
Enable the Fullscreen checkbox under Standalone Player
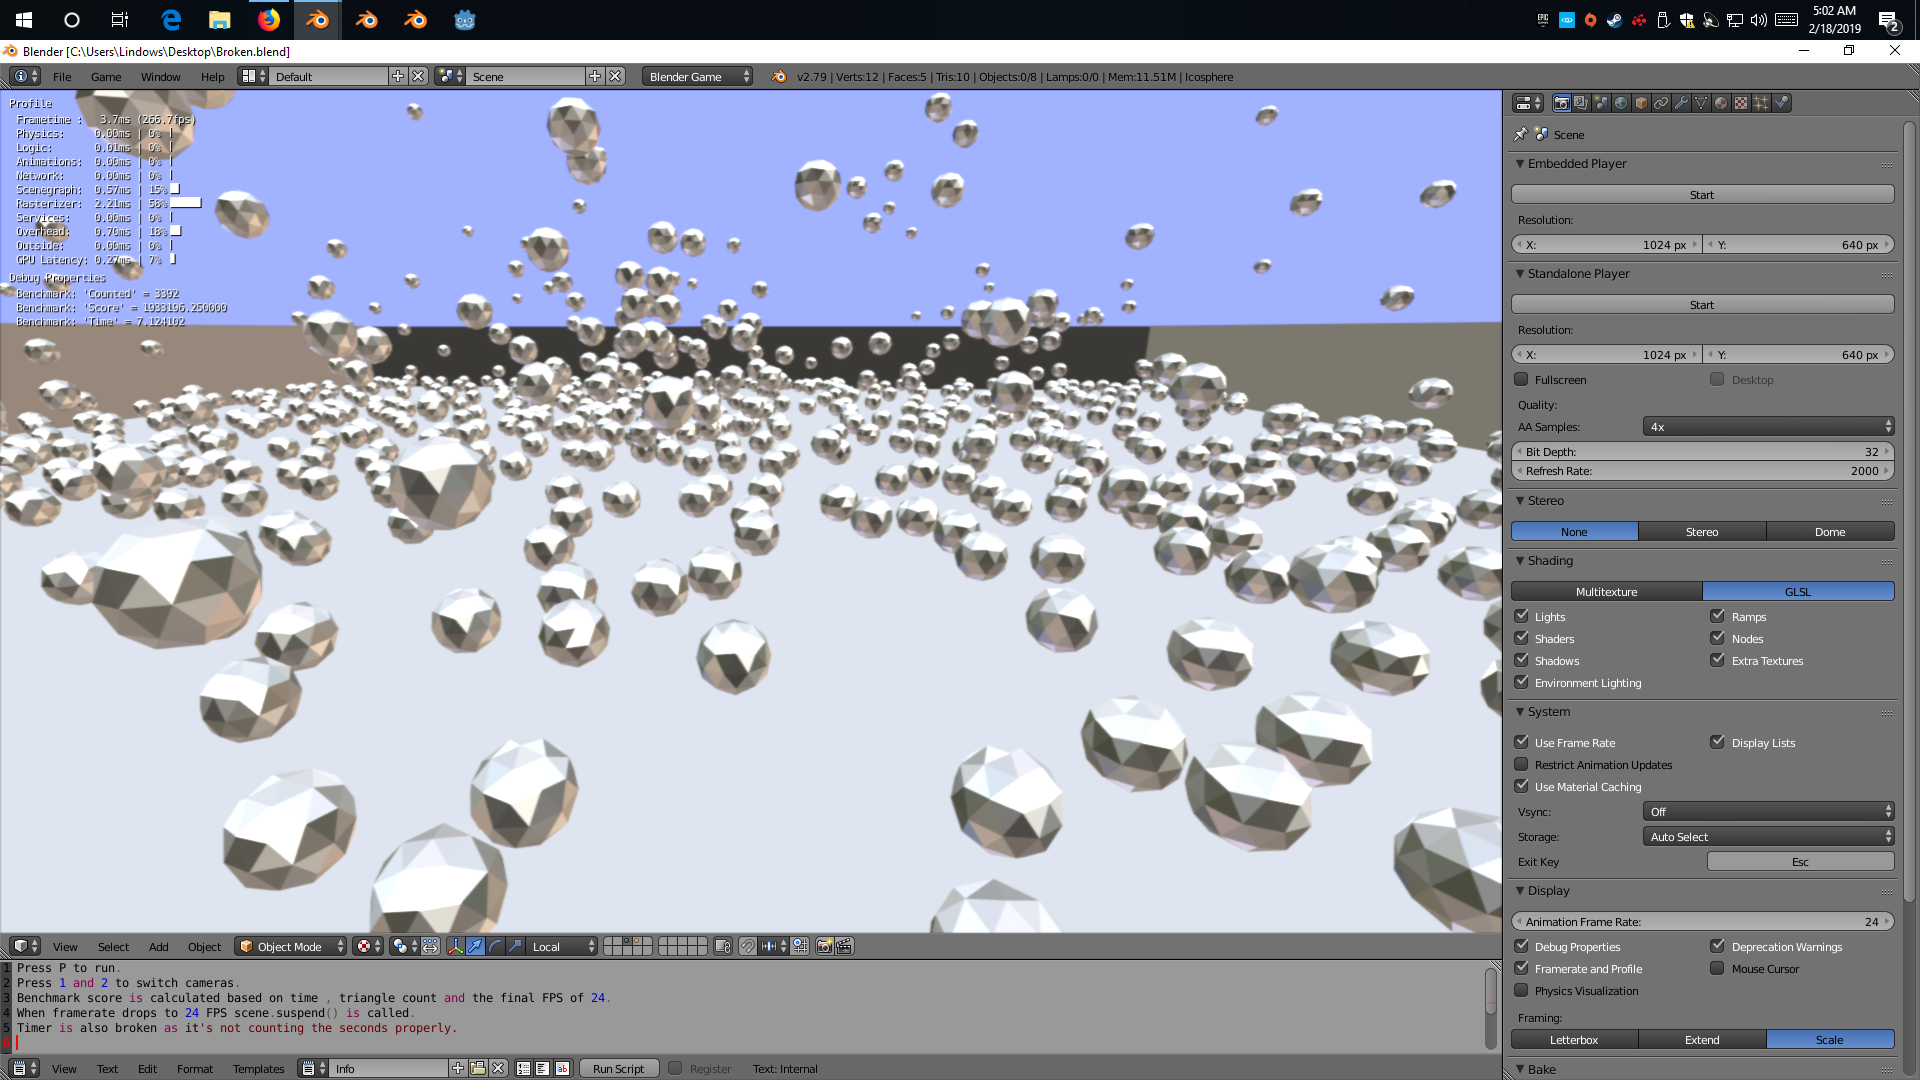click(1522, 379)
